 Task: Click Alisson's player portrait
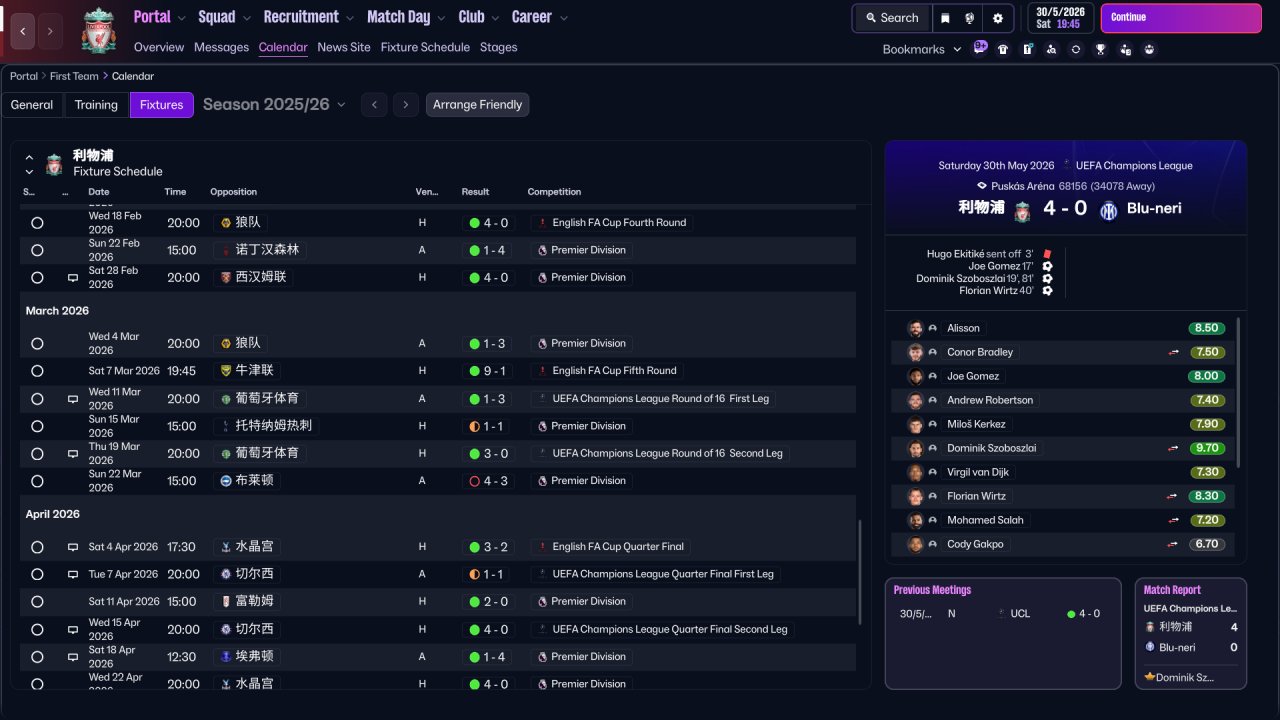pos(915,328)
